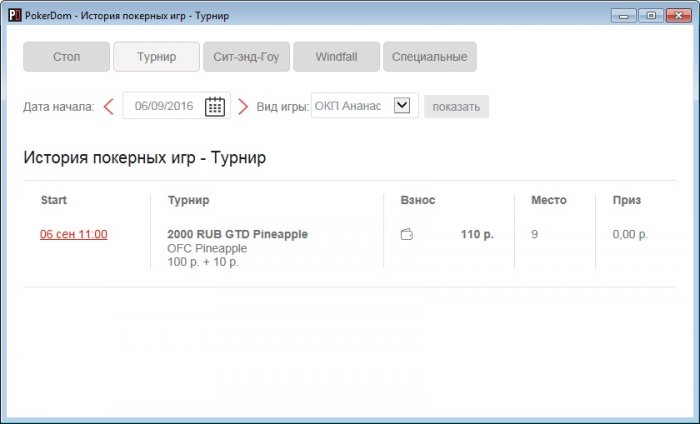Select the 2000 RUB GTD Pineapple title
This screenshot has width=700, height=424.
238,234
